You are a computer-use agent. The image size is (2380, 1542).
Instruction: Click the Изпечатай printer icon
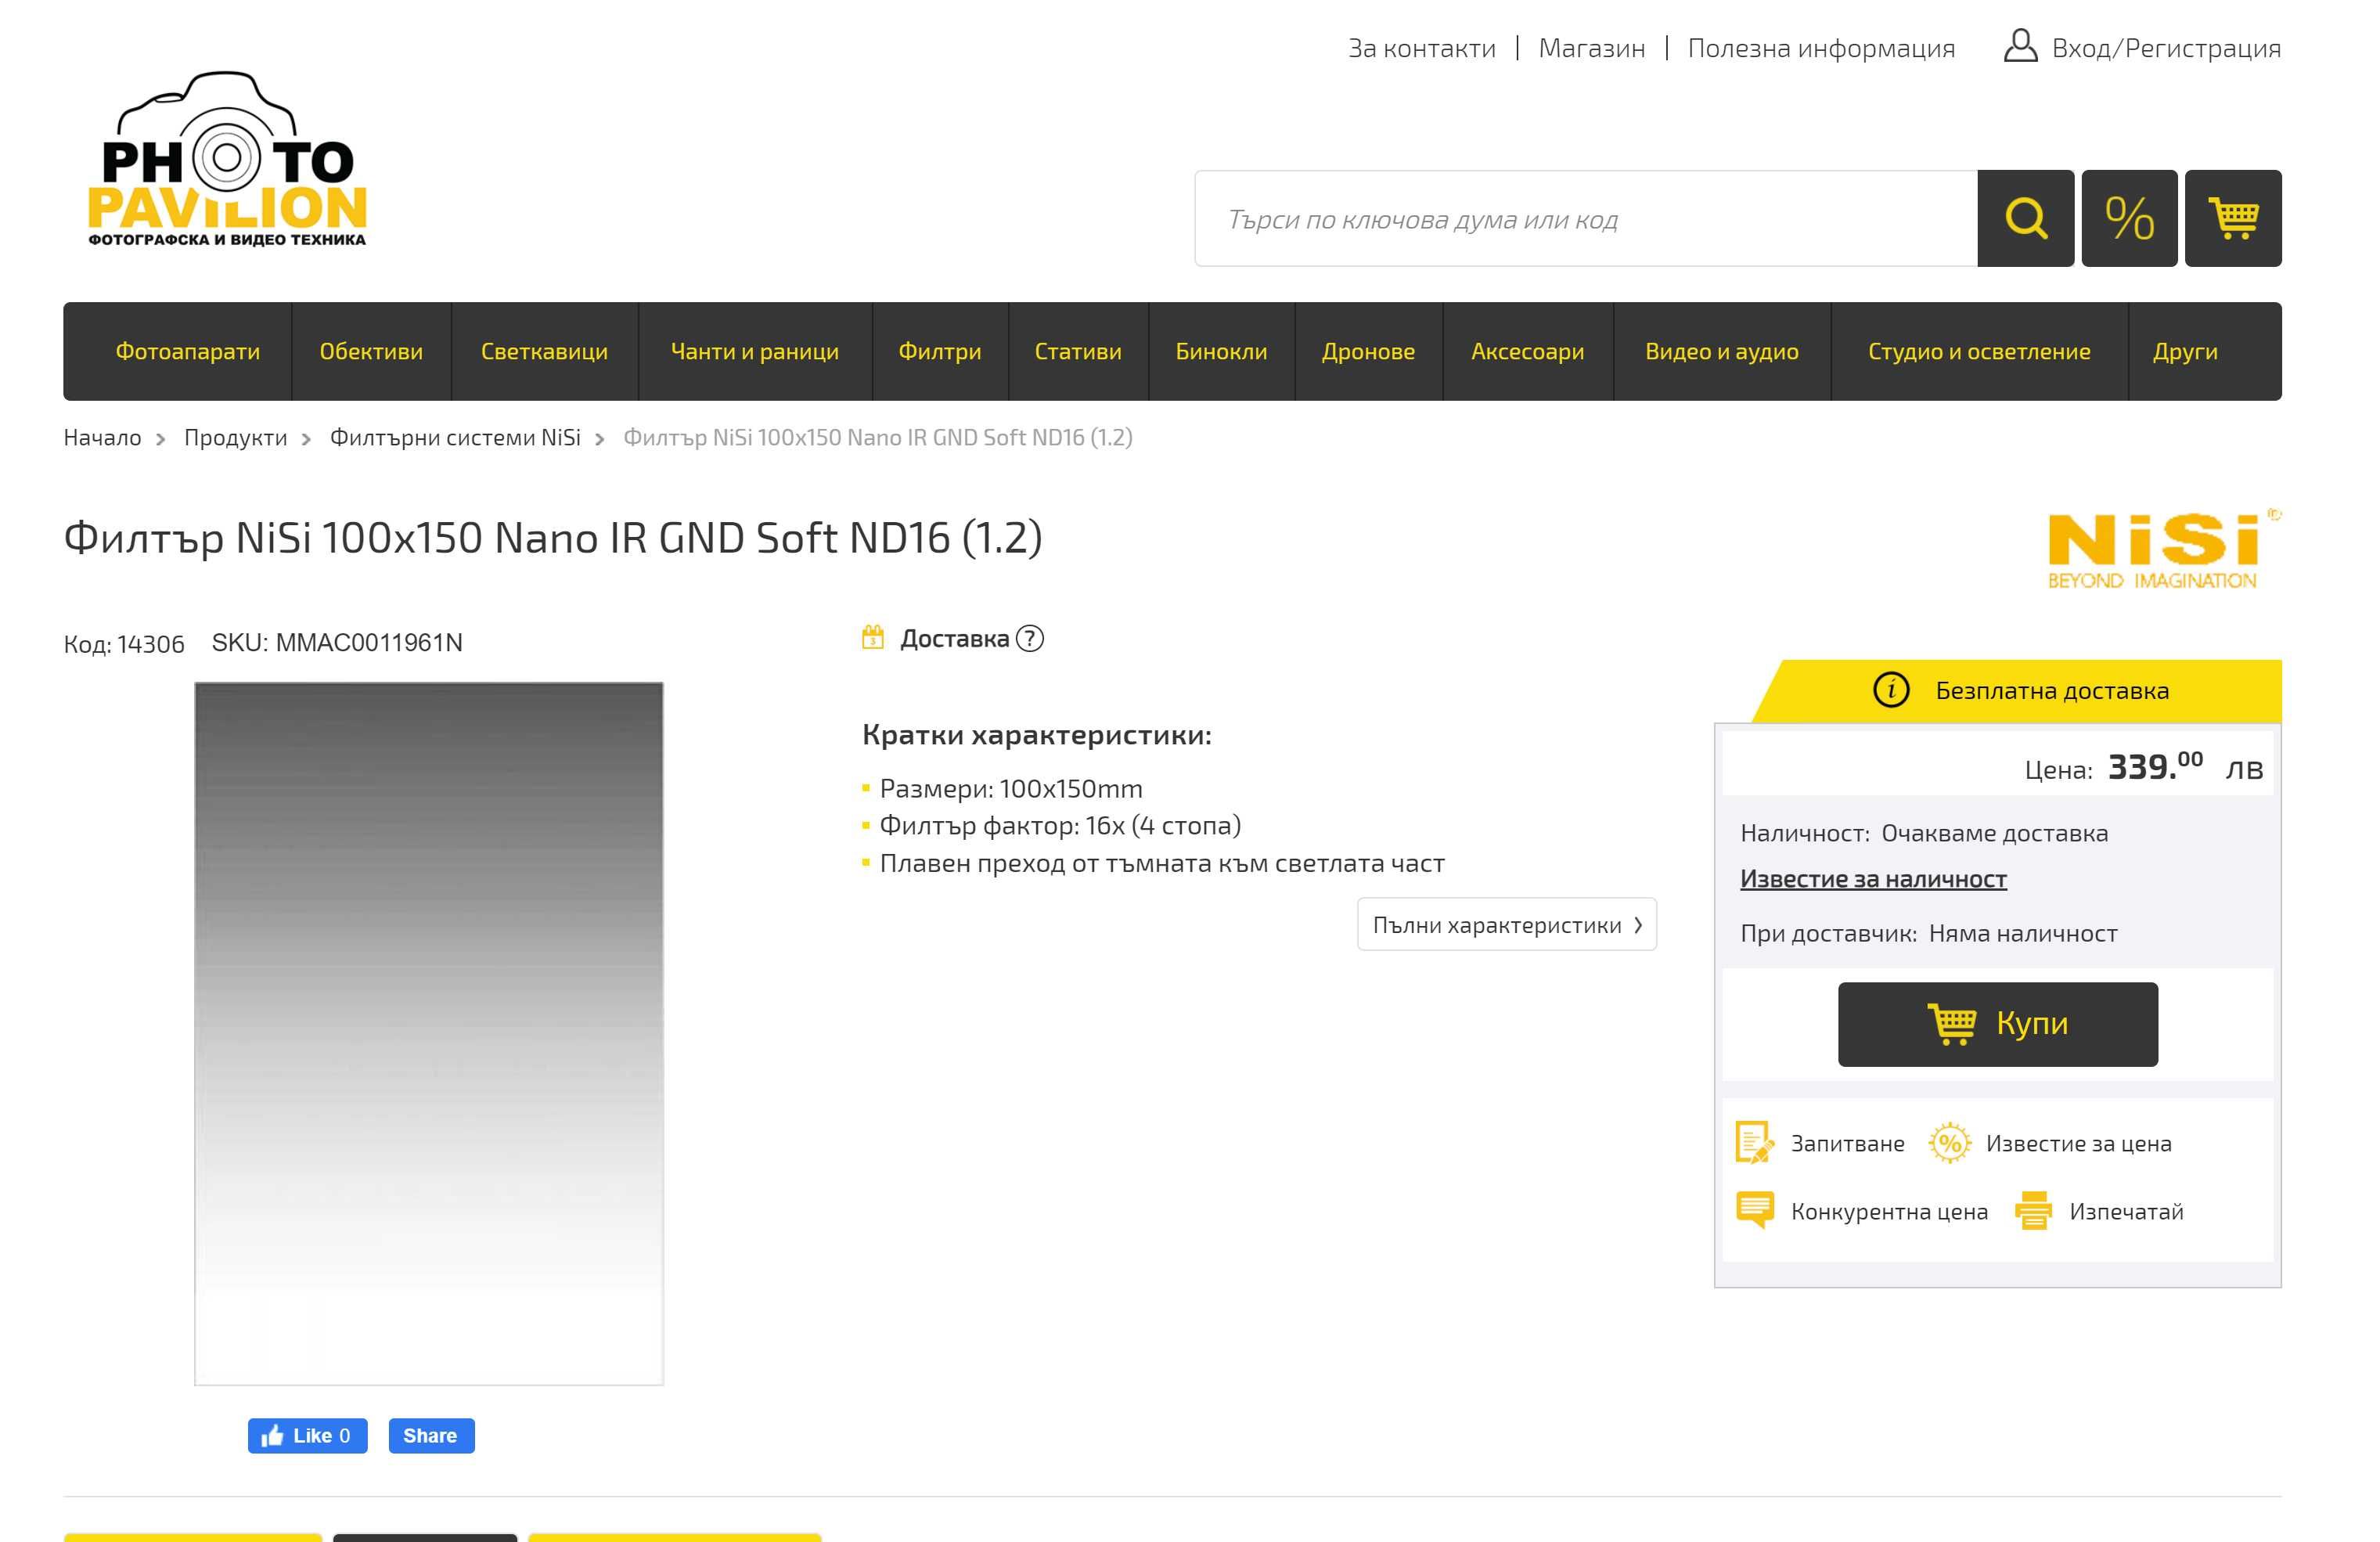2033,1210
